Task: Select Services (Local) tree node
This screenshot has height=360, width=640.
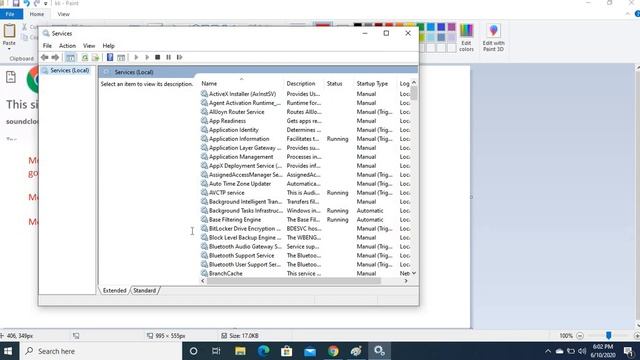Action: coord(69,71)
